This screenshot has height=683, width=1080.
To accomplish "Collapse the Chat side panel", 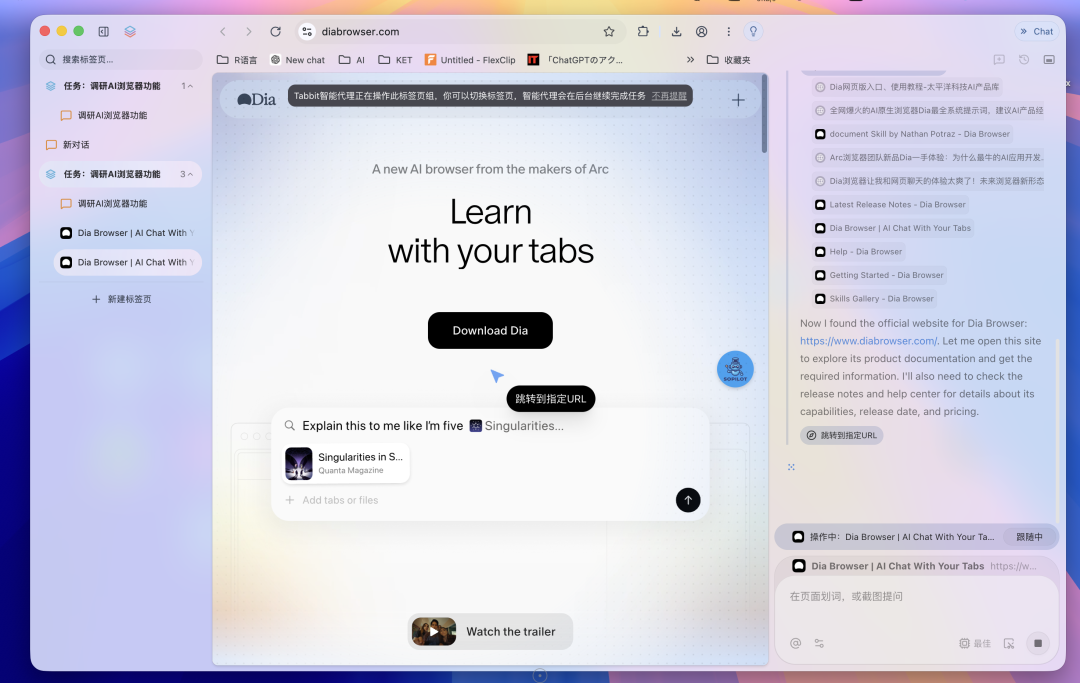I will [x=1036, y=32].
